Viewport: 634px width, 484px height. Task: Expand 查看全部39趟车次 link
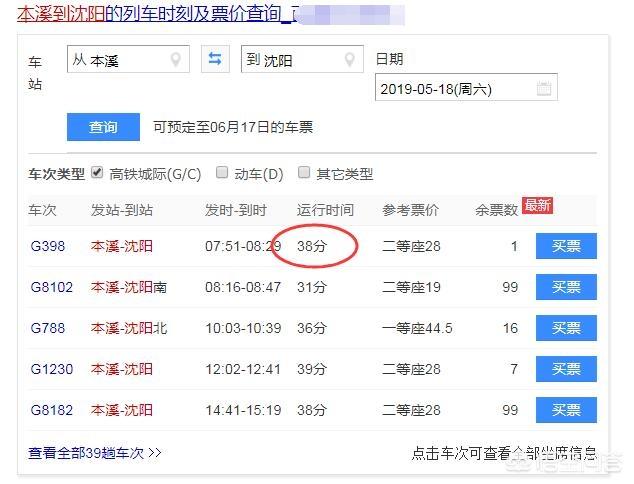(95, 453)
